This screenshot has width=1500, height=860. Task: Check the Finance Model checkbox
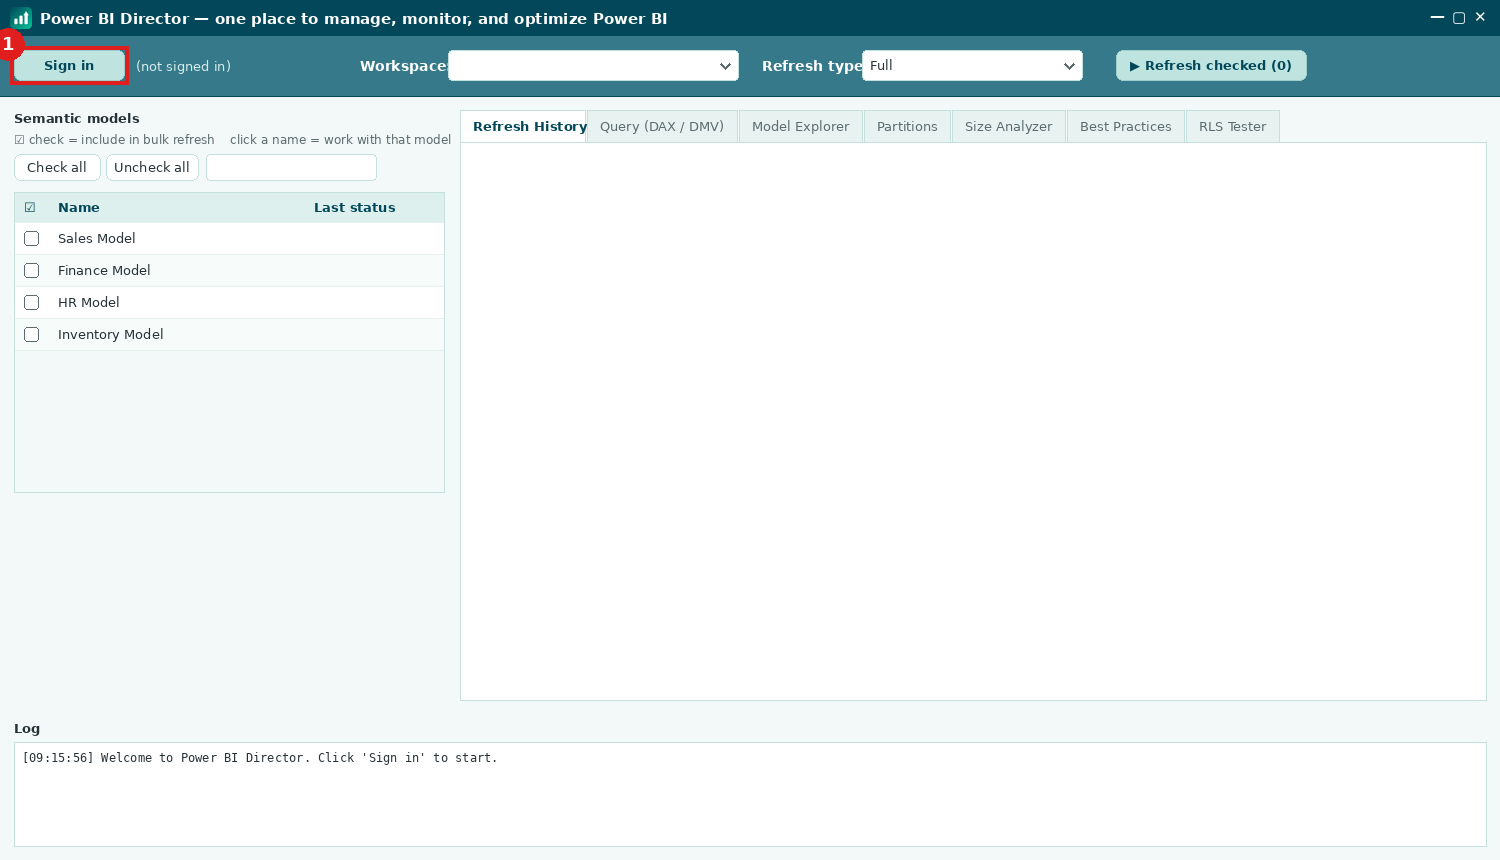tap(32, 271)
